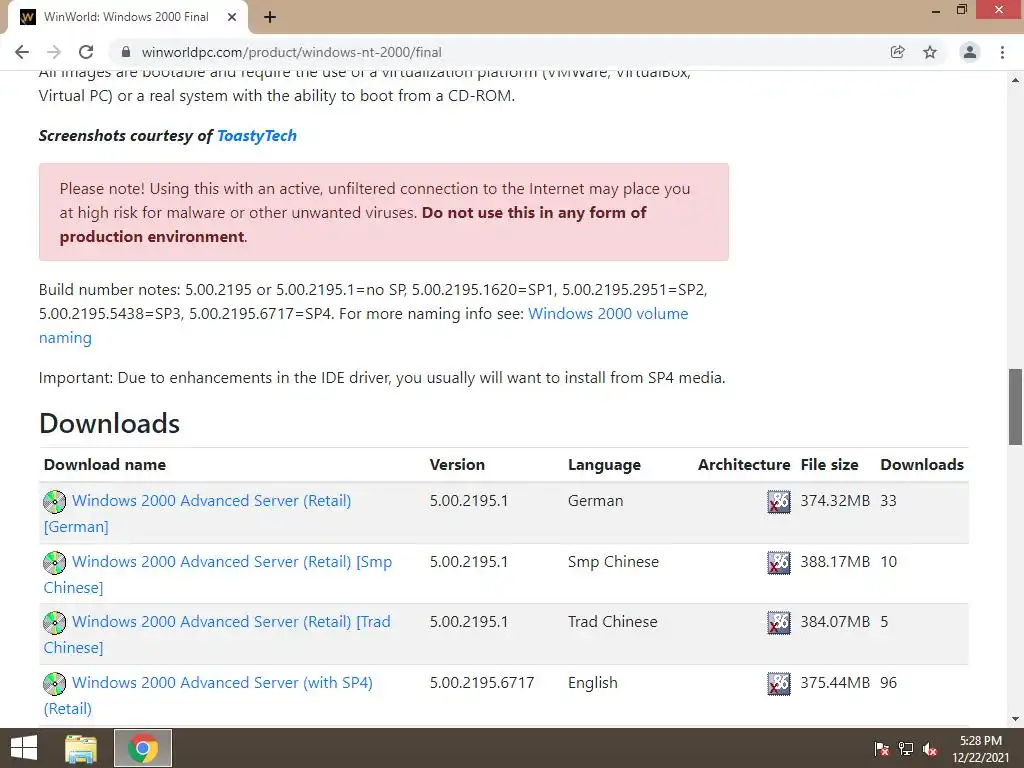
Task: Open the Windows Start button
Action: [x=24, y=748]
